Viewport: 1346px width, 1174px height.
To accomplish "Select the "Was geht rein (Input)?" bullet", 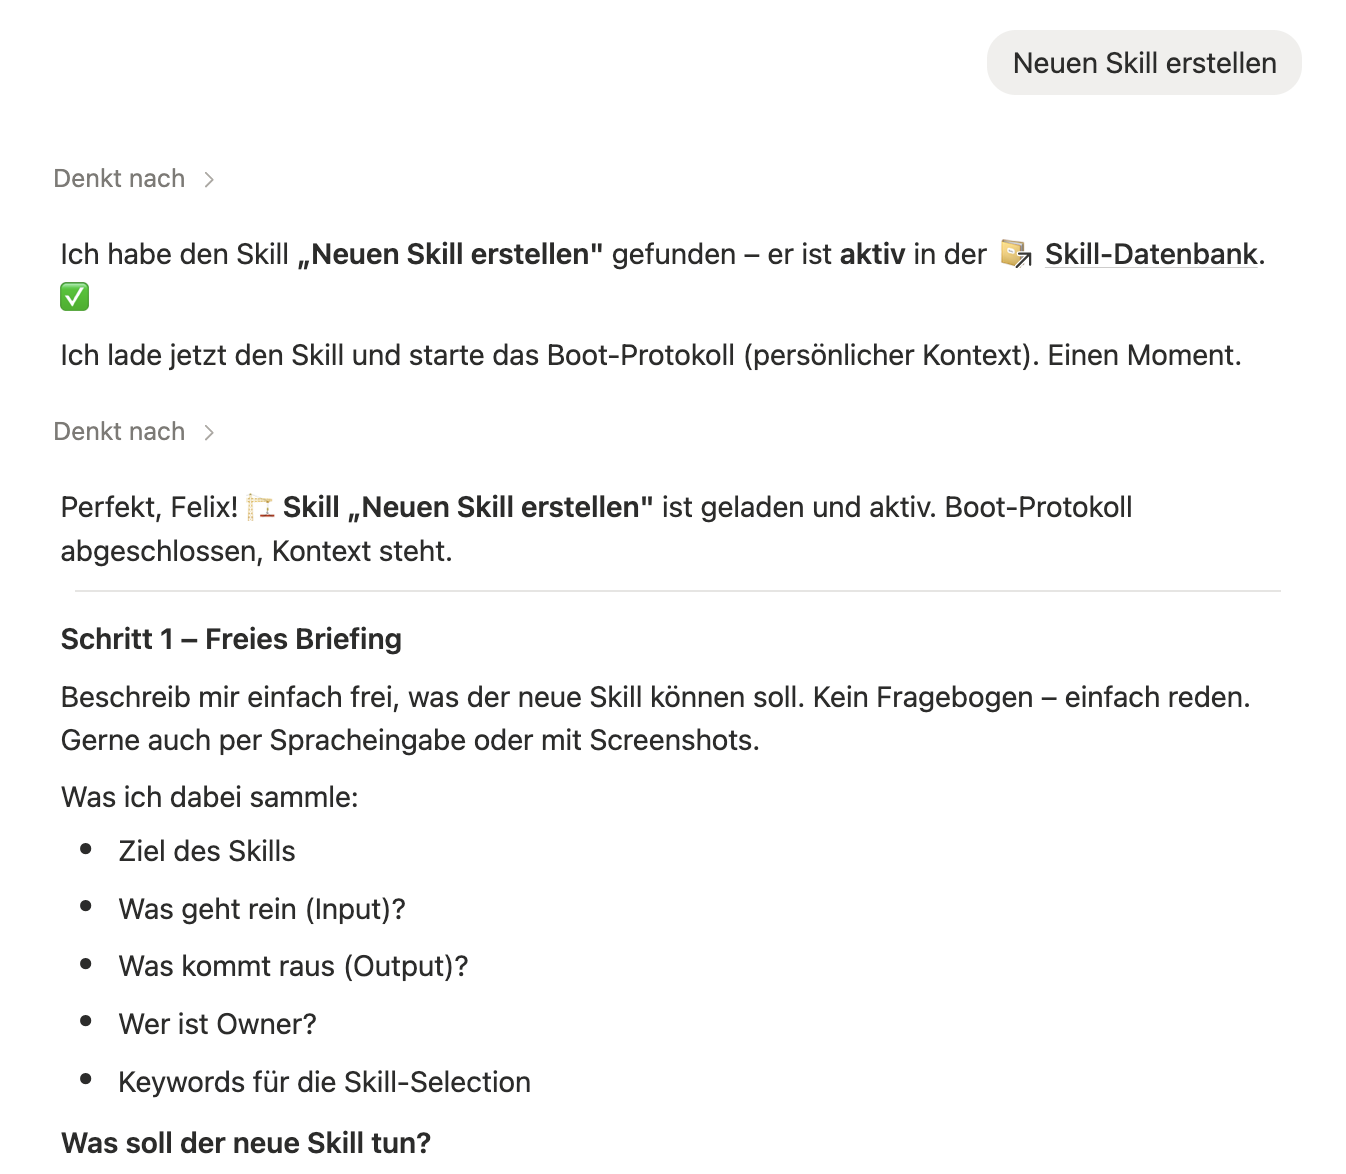I will click(262, 909).
